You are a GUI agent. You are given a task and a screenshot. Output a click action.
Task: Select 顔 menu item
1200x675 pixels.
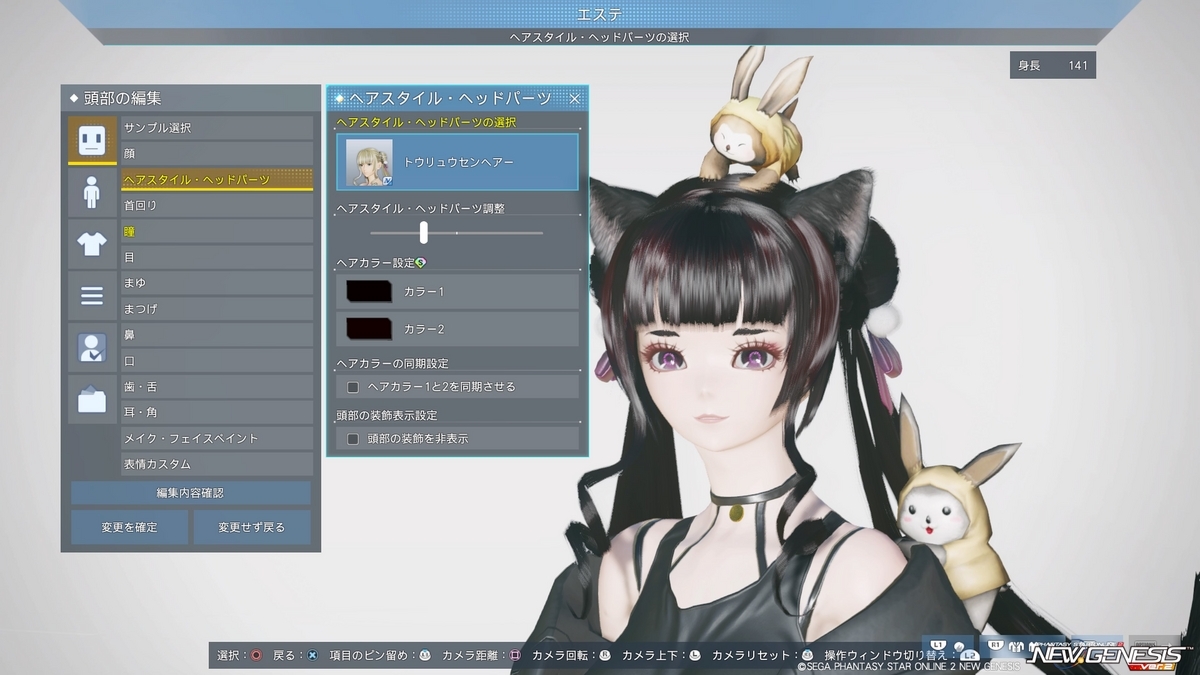(x=217, y=154)
